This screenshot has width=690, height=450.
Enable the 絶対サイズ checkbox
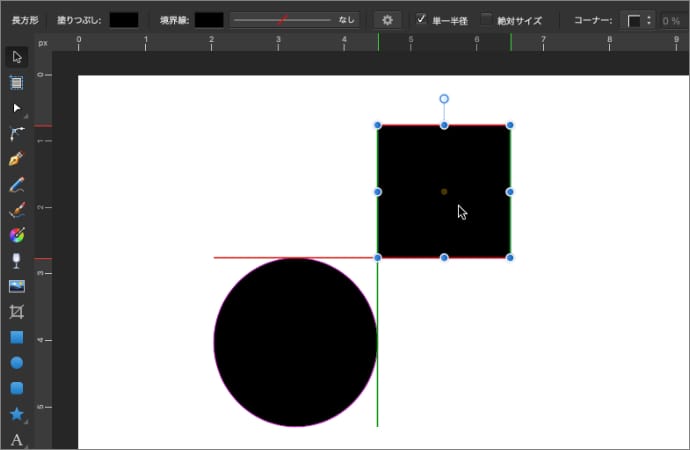click(x=486, y=19)
